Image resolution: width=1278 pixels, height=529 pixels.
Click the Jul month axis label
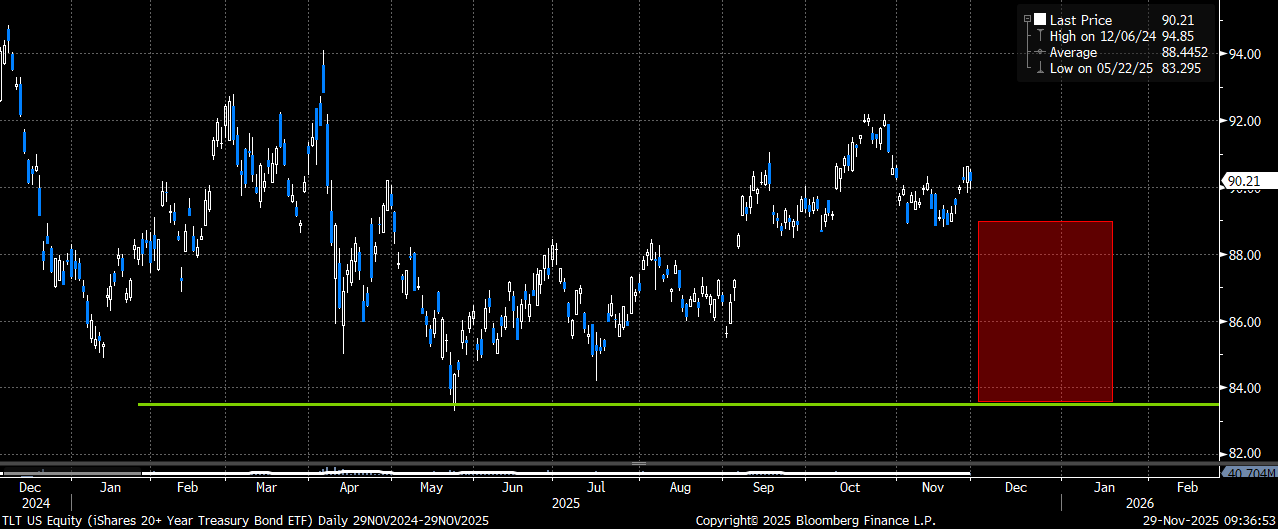tap(595, 488)
